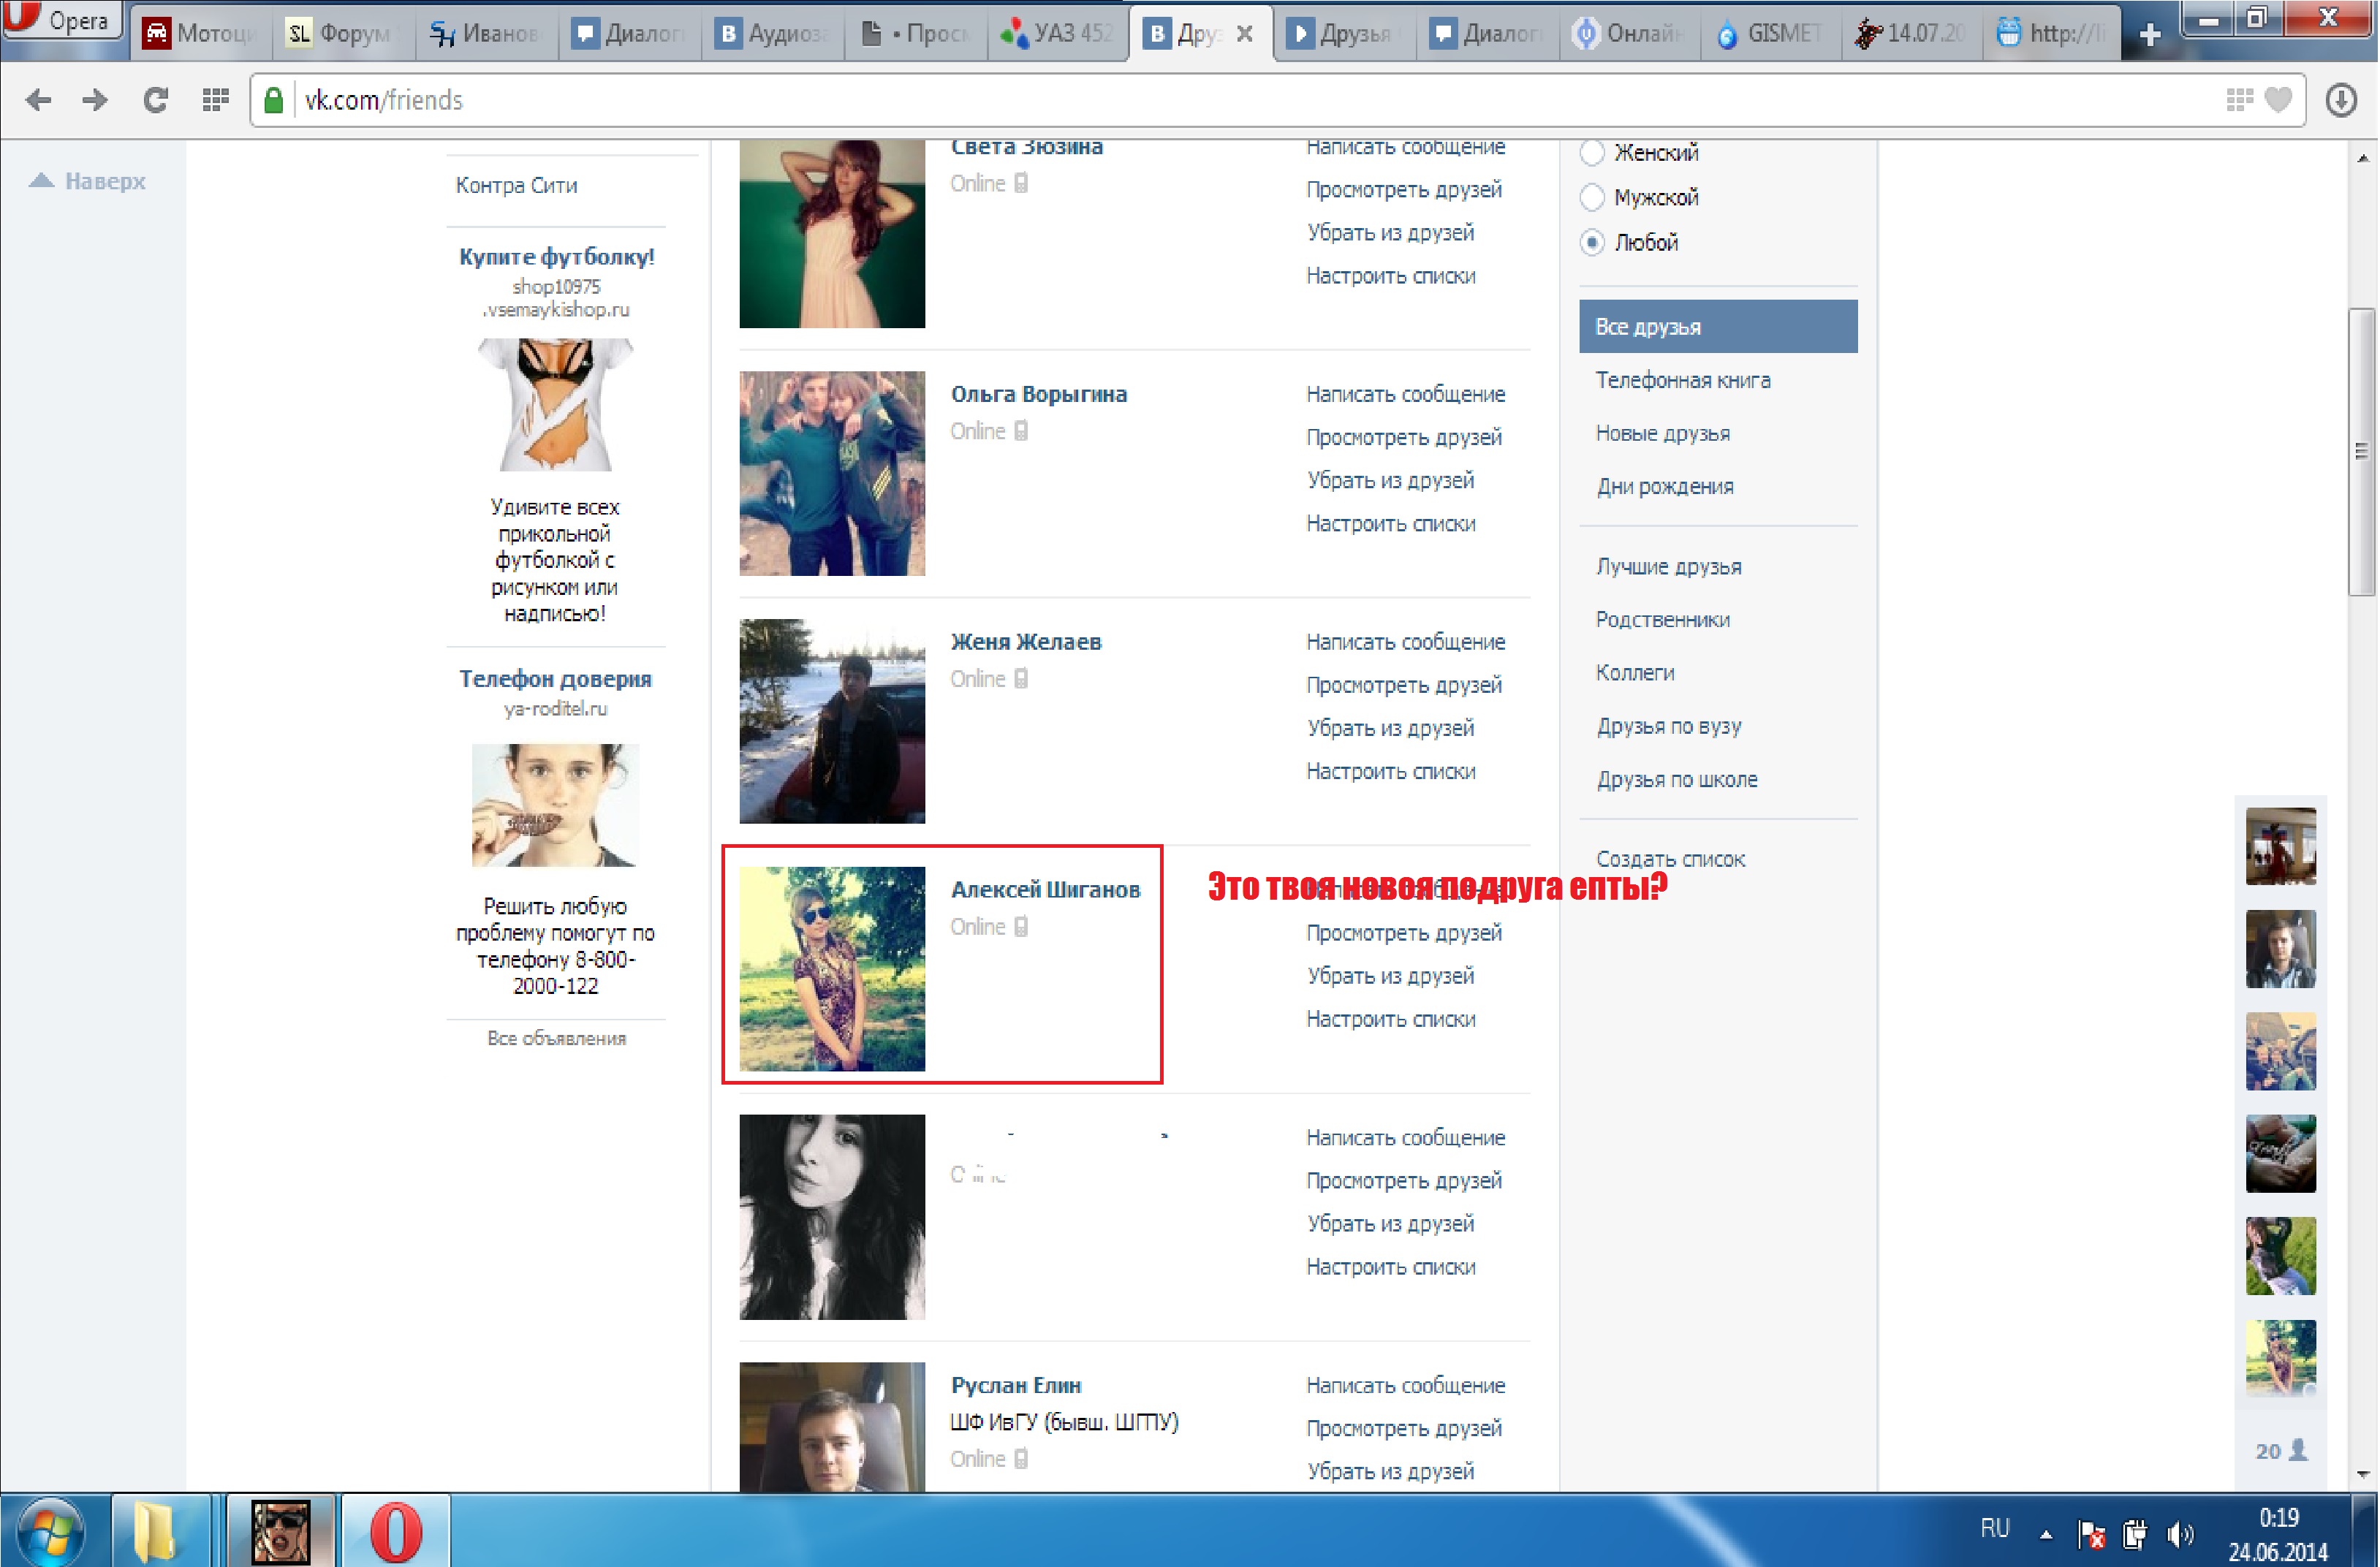Open Телефонная книга list
Screen dimensions: 2380x1567
coord(1682,380)
